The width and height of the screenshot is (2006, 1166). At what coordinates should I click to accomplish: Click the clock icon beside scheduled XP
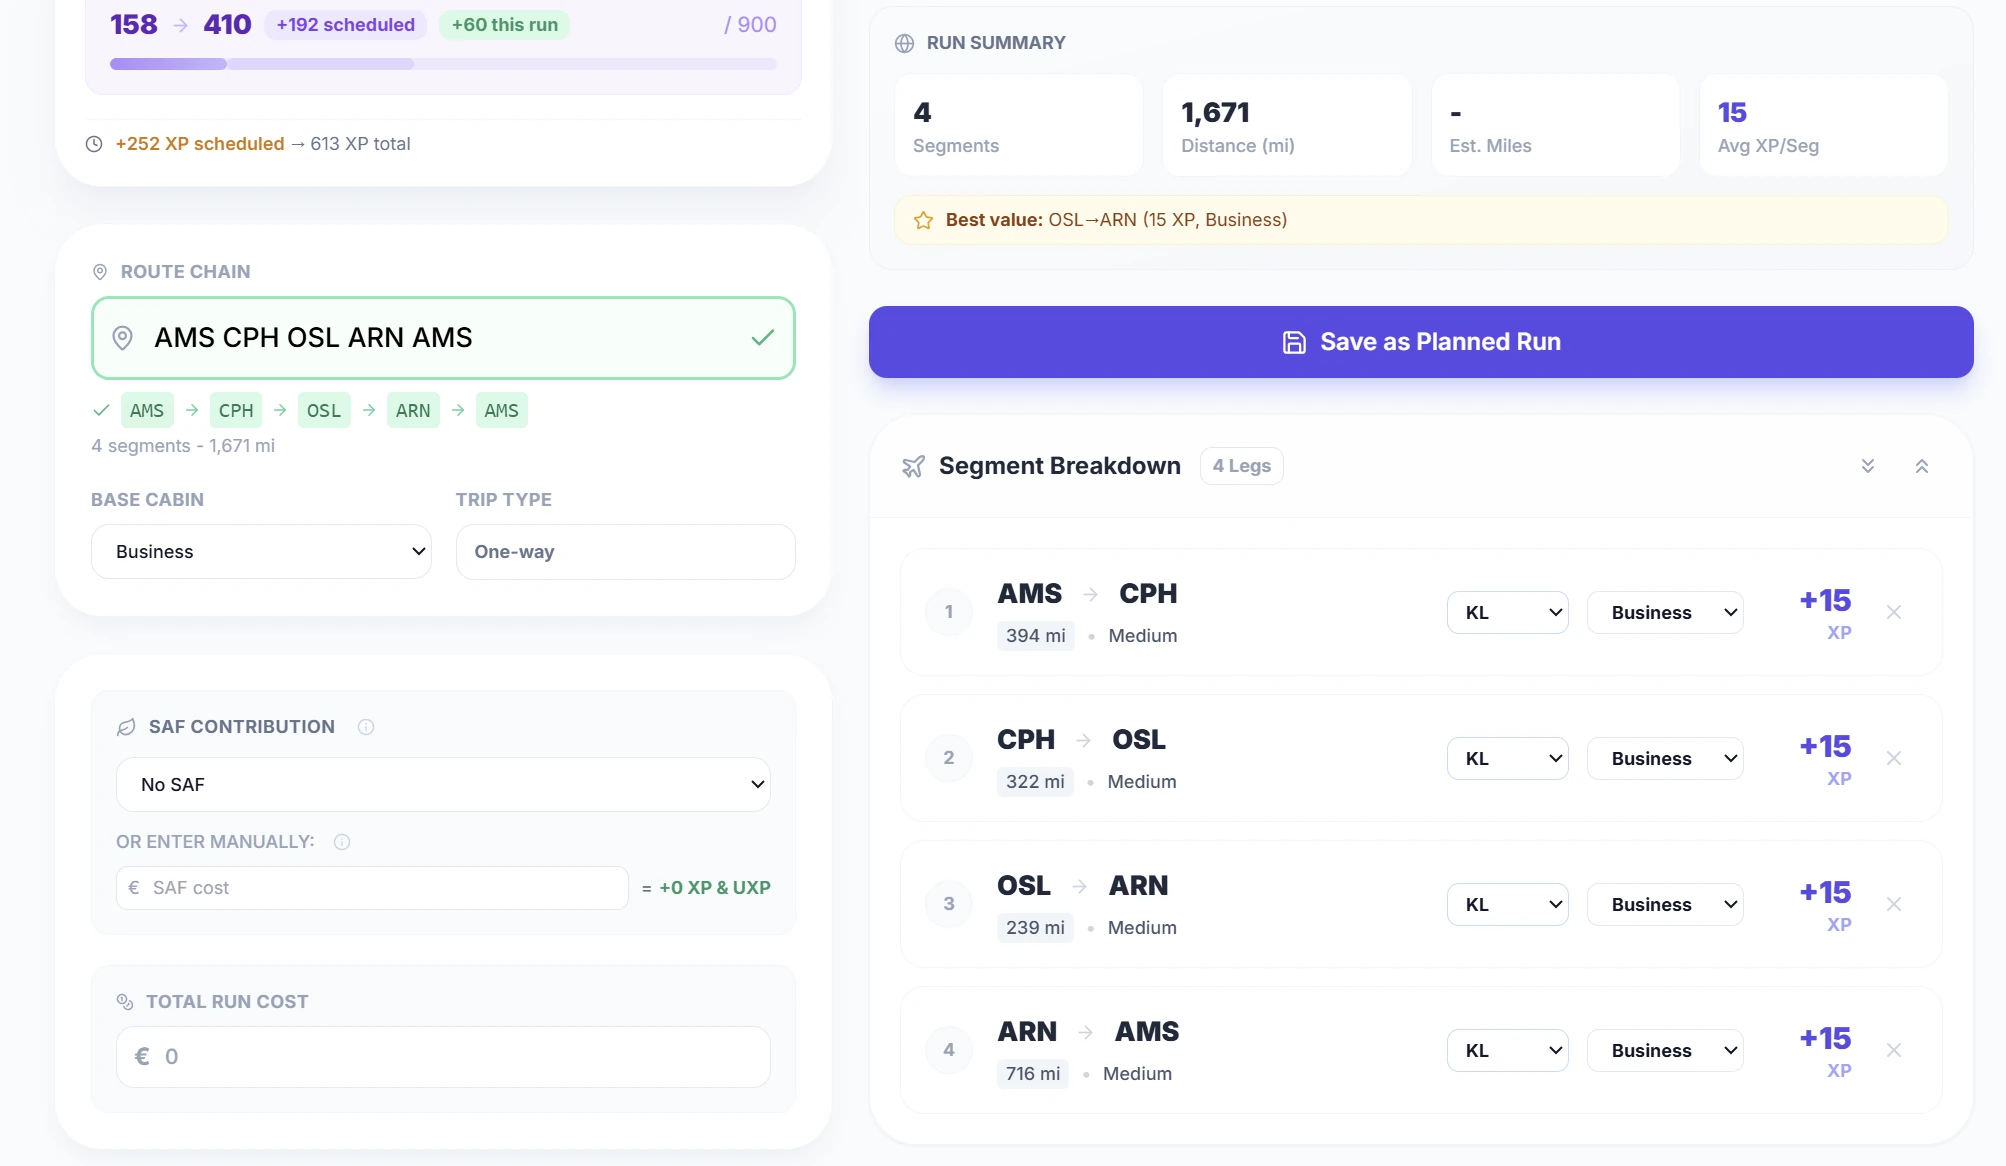[96, 143]
